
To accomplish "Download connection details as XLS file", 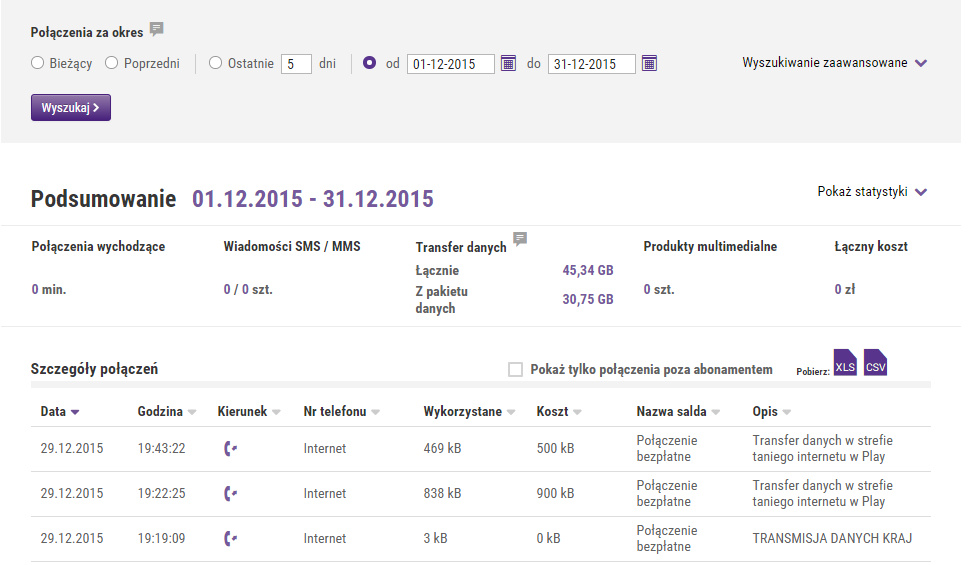I will 845,363.
